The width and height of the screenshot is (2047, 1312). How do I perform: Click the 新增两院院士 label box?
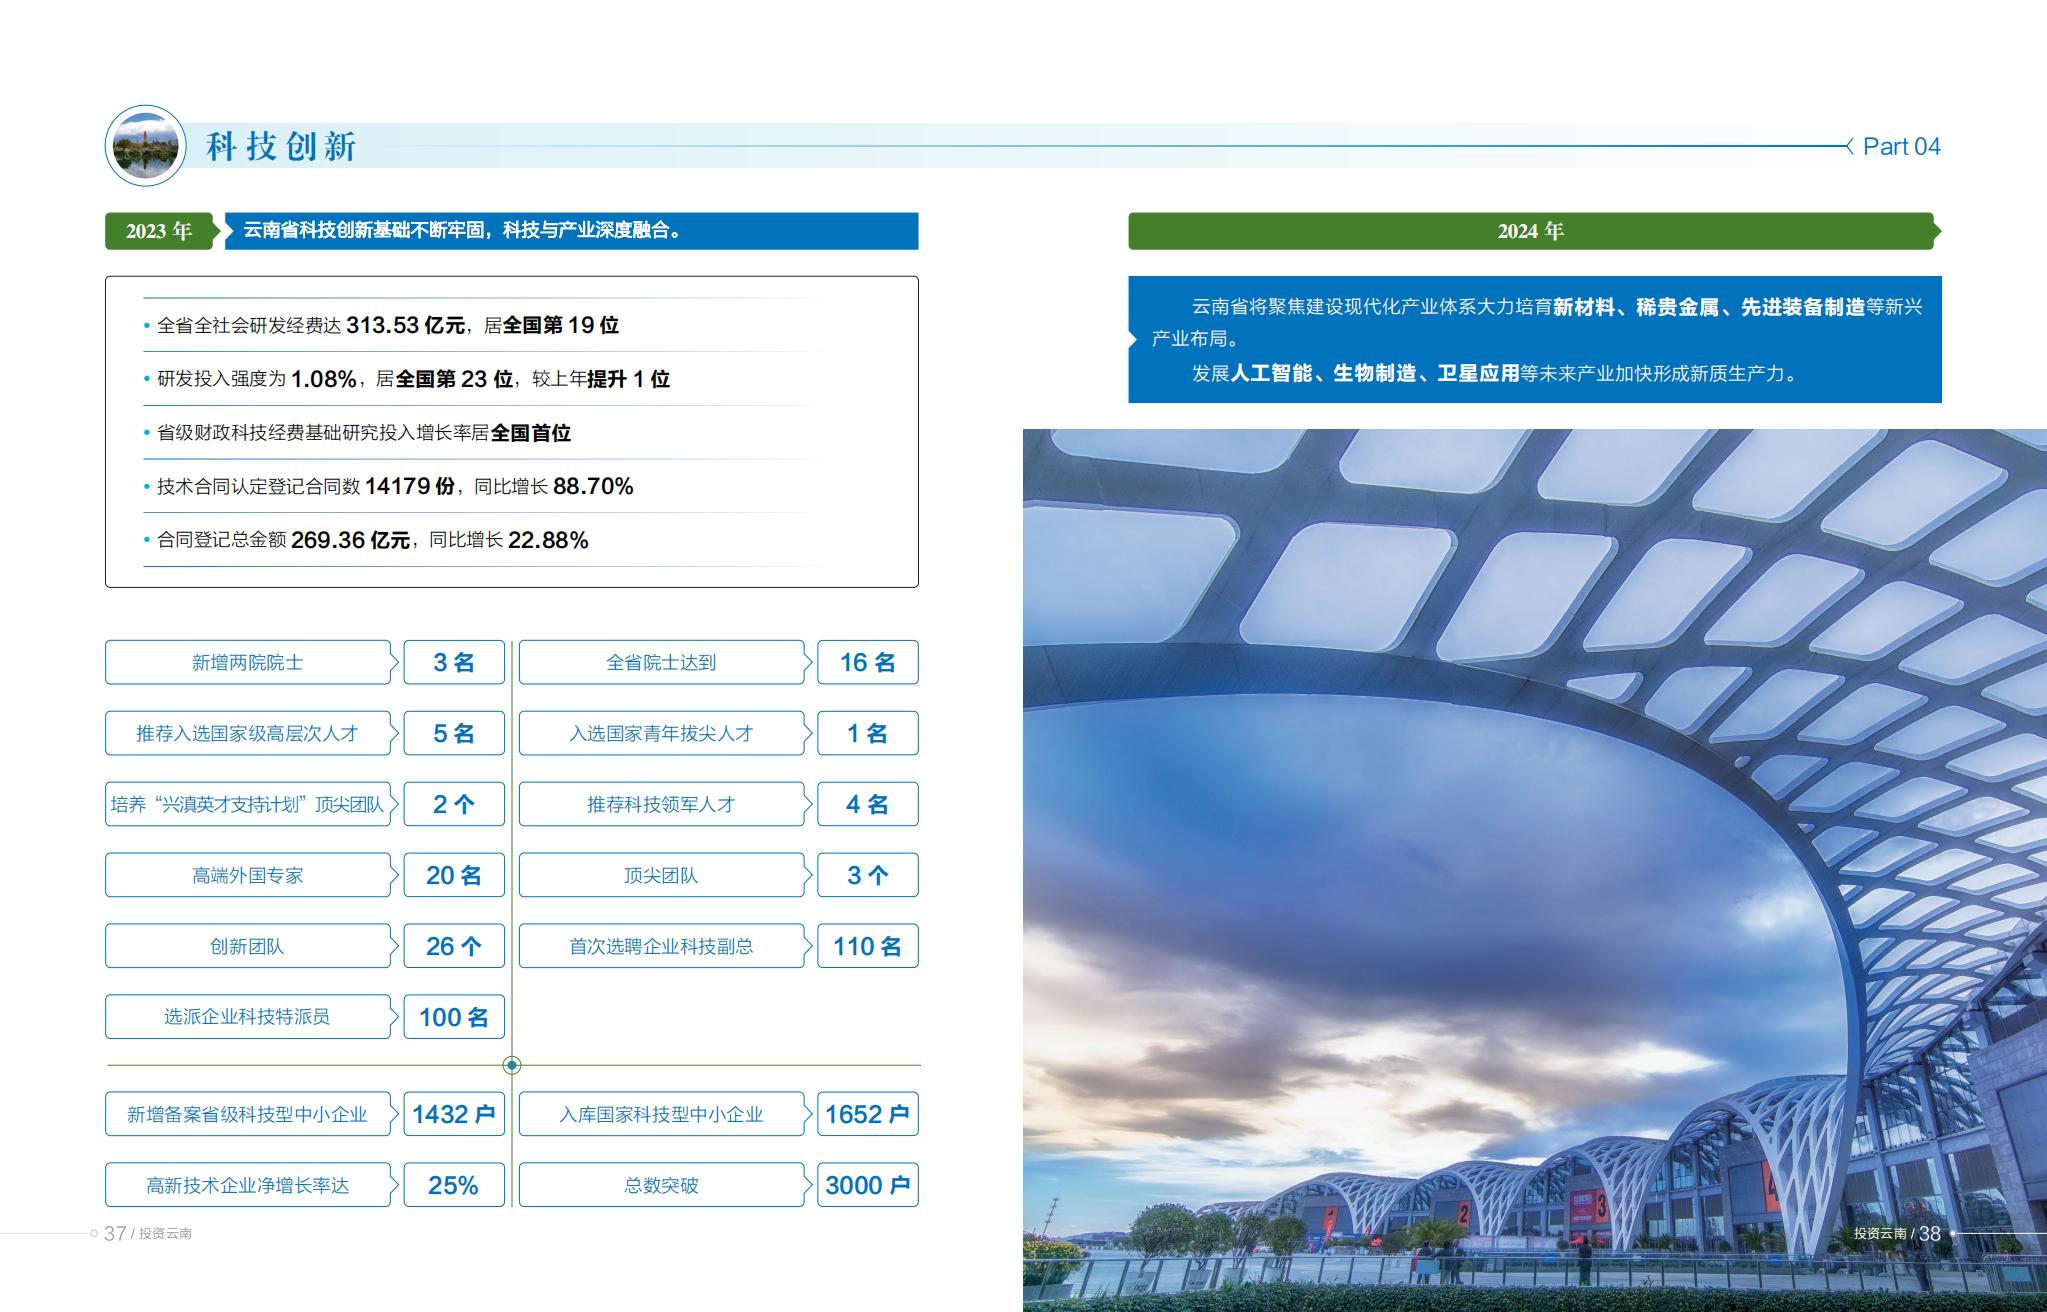coord(248,662)
